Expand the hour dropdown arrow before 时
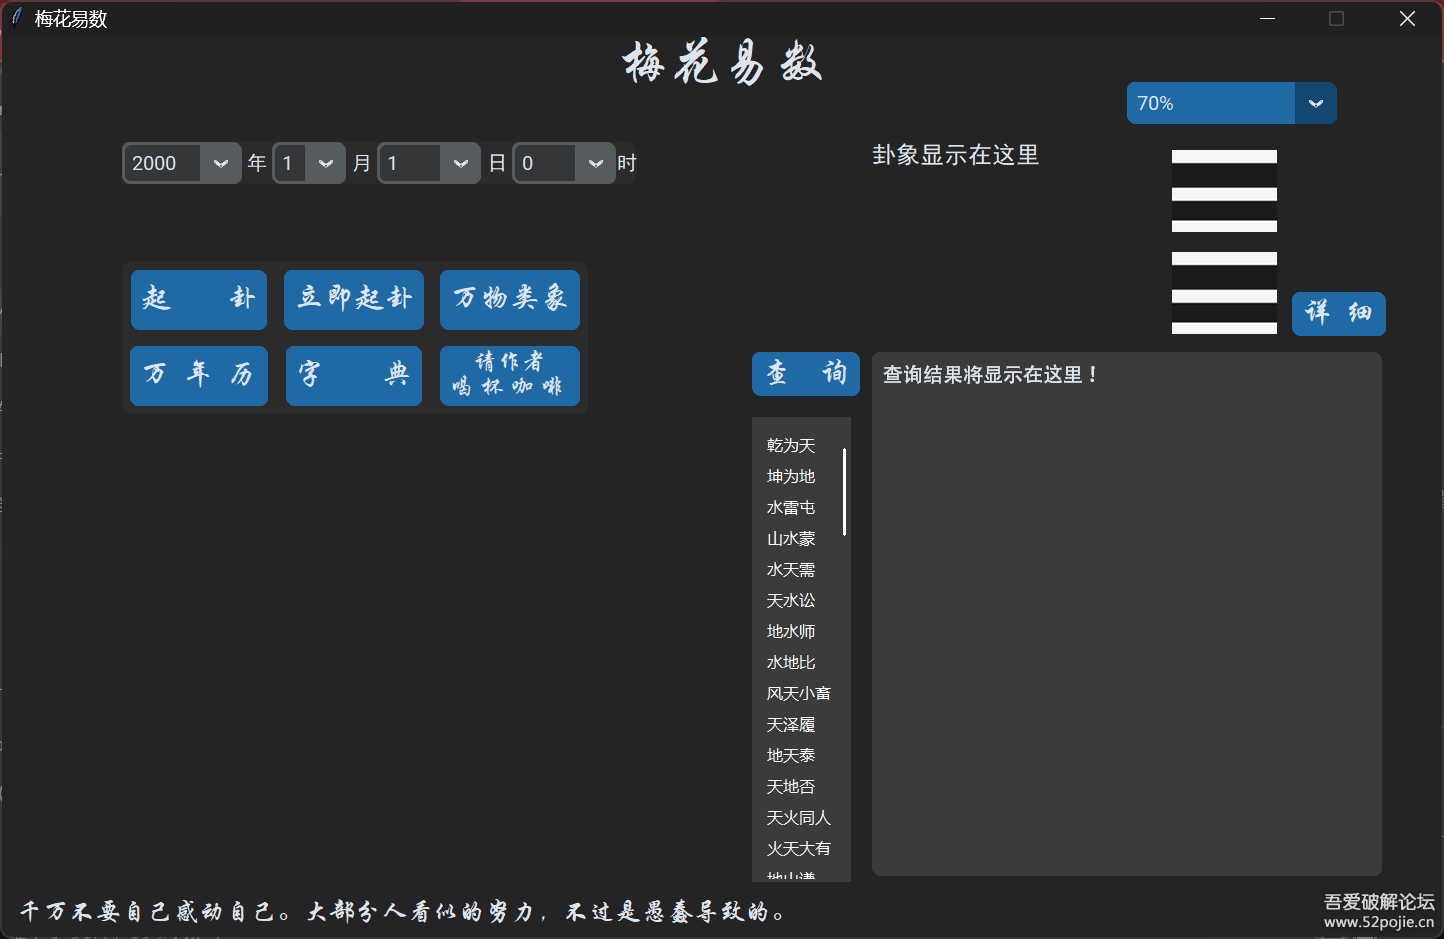Image resolution: width=1444 pixels, height=939 pixels. [595, 163]
